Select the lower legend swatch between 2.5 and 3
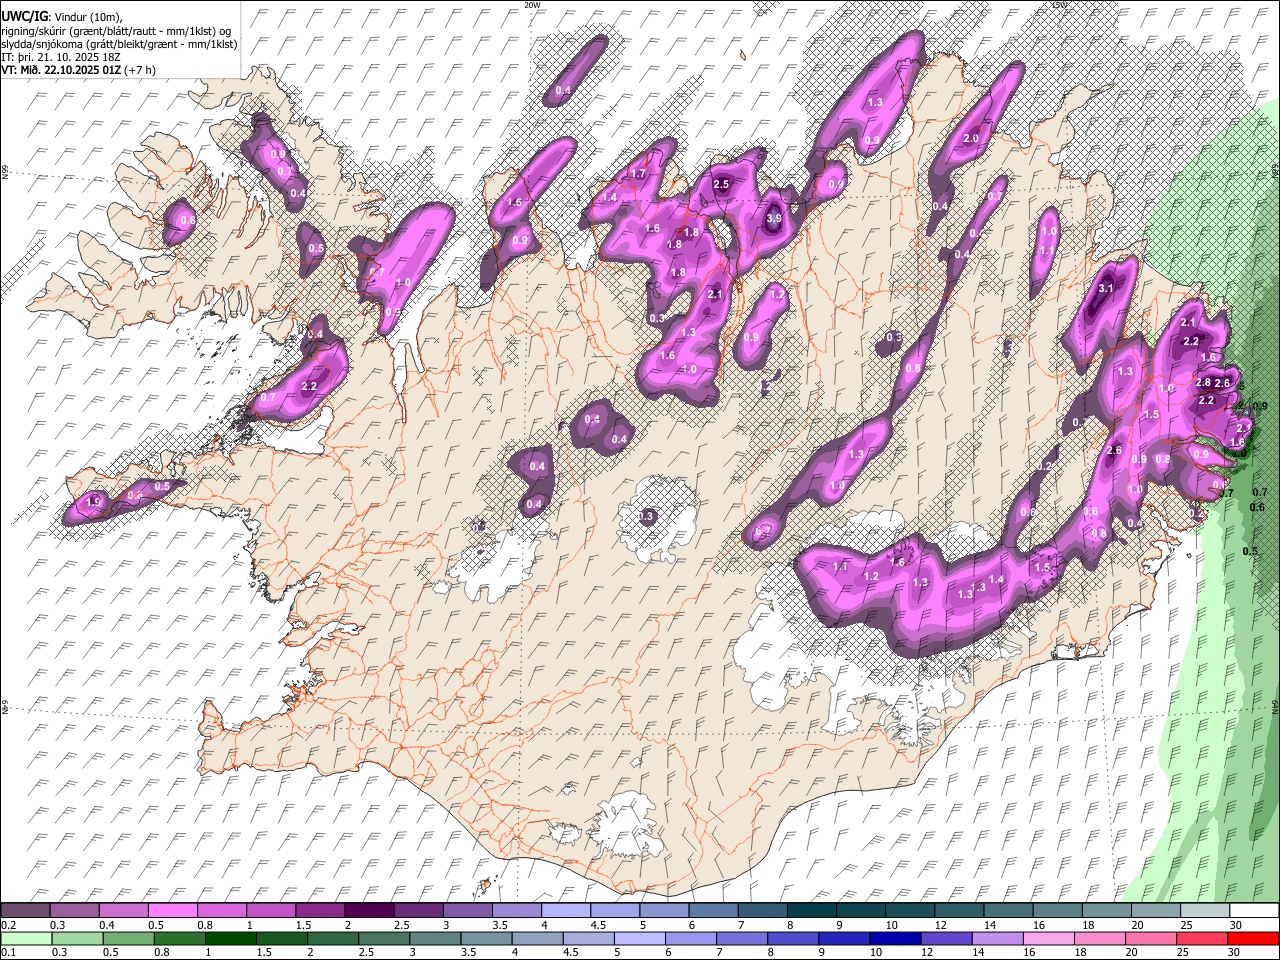Image resolution: width=1280 pixels, height=960 pixels. [382, 939]
